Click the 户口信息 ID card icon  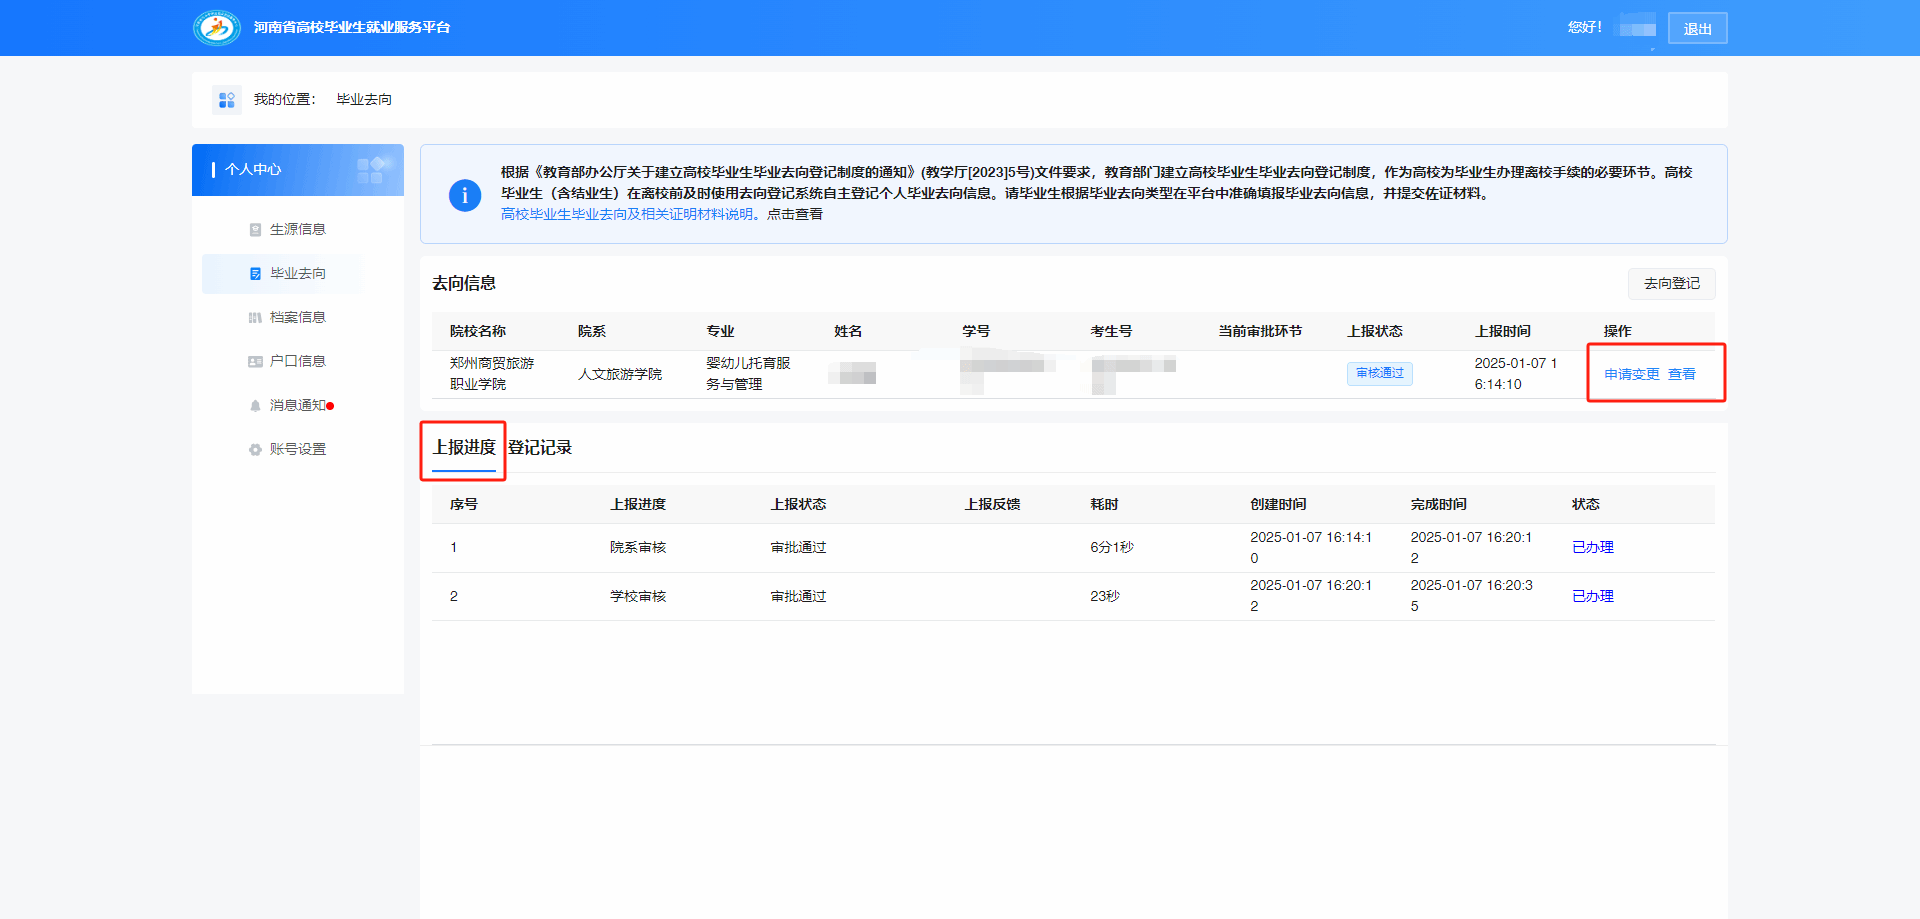[255, 362]
